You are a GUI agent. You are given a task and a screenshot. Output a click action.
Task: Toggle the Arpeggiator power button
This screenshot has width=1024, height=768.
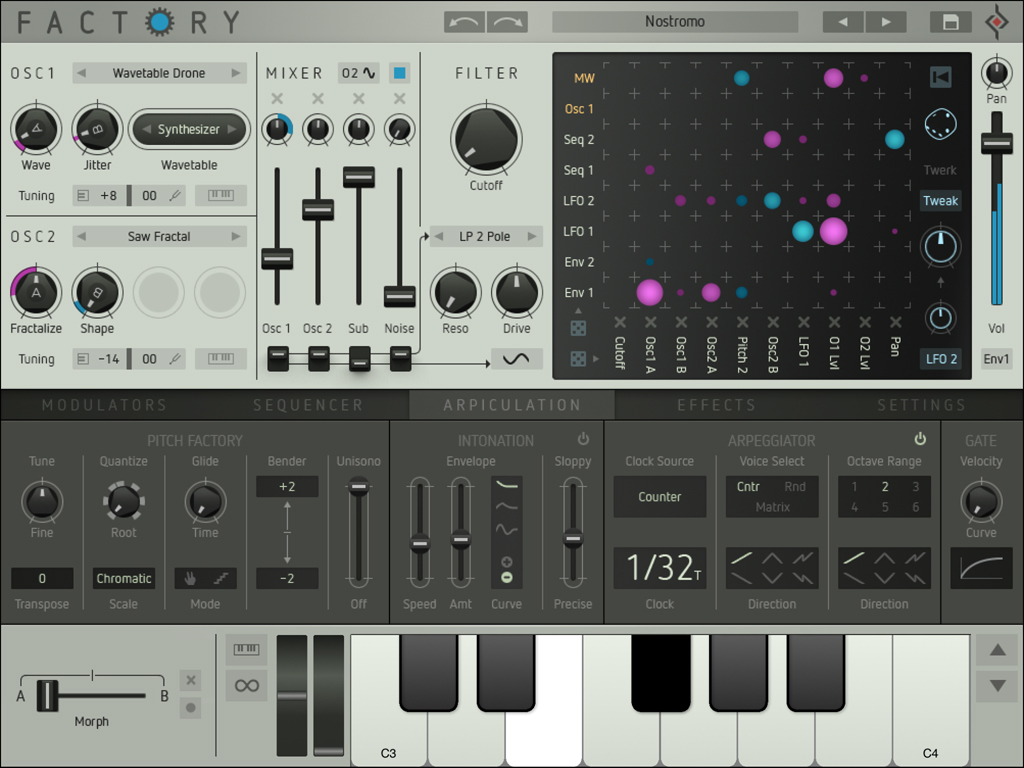coord(920,439)
